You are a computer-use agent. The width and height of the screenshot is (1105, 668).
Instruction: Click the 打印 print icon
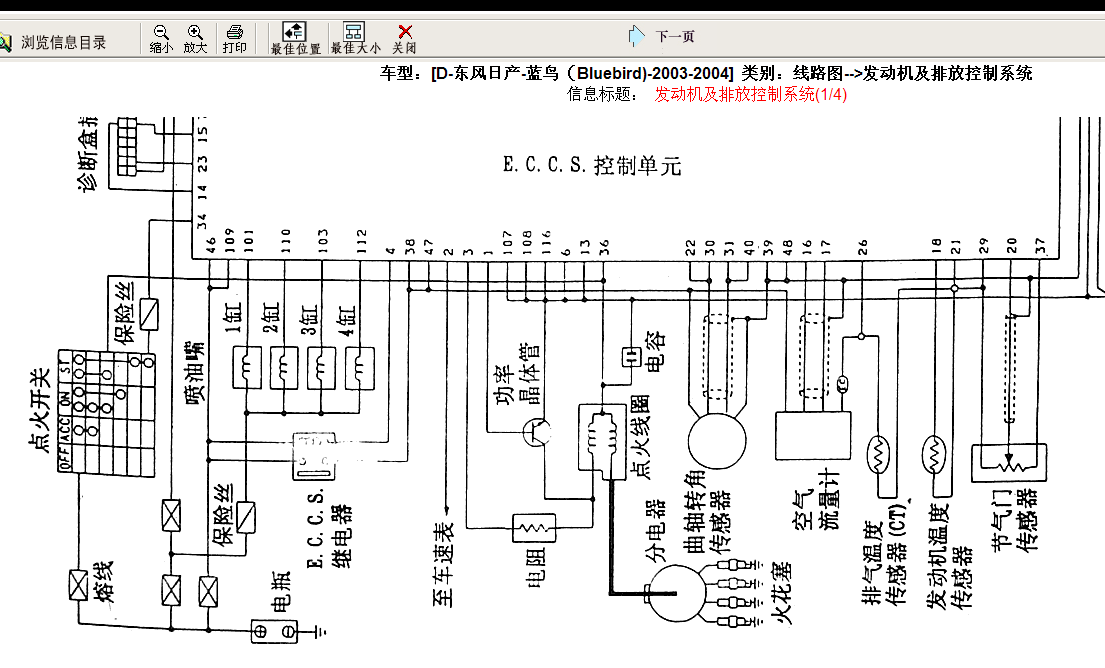pyautogui.click(x=235, y=32)
